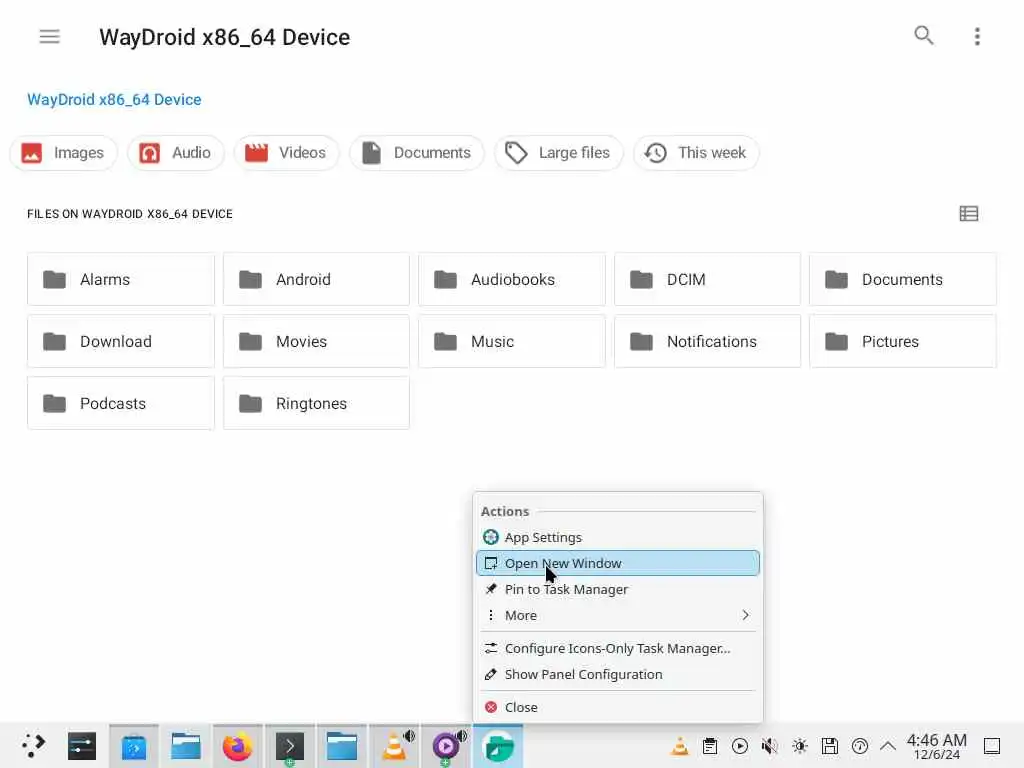Open the Notifications folder
The height and width of the screenshot is (768, 1024).
point(707,342)
